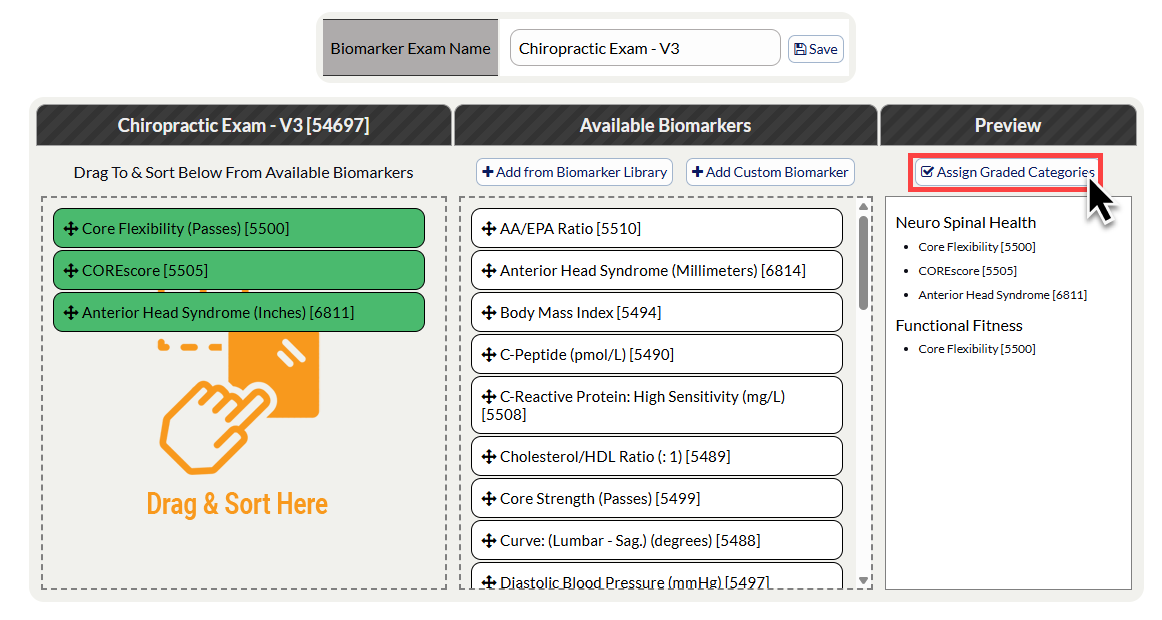Click move icon on Body Mass Index
The height and width of the screenshot is (620, 1162).
click(488, 313)
